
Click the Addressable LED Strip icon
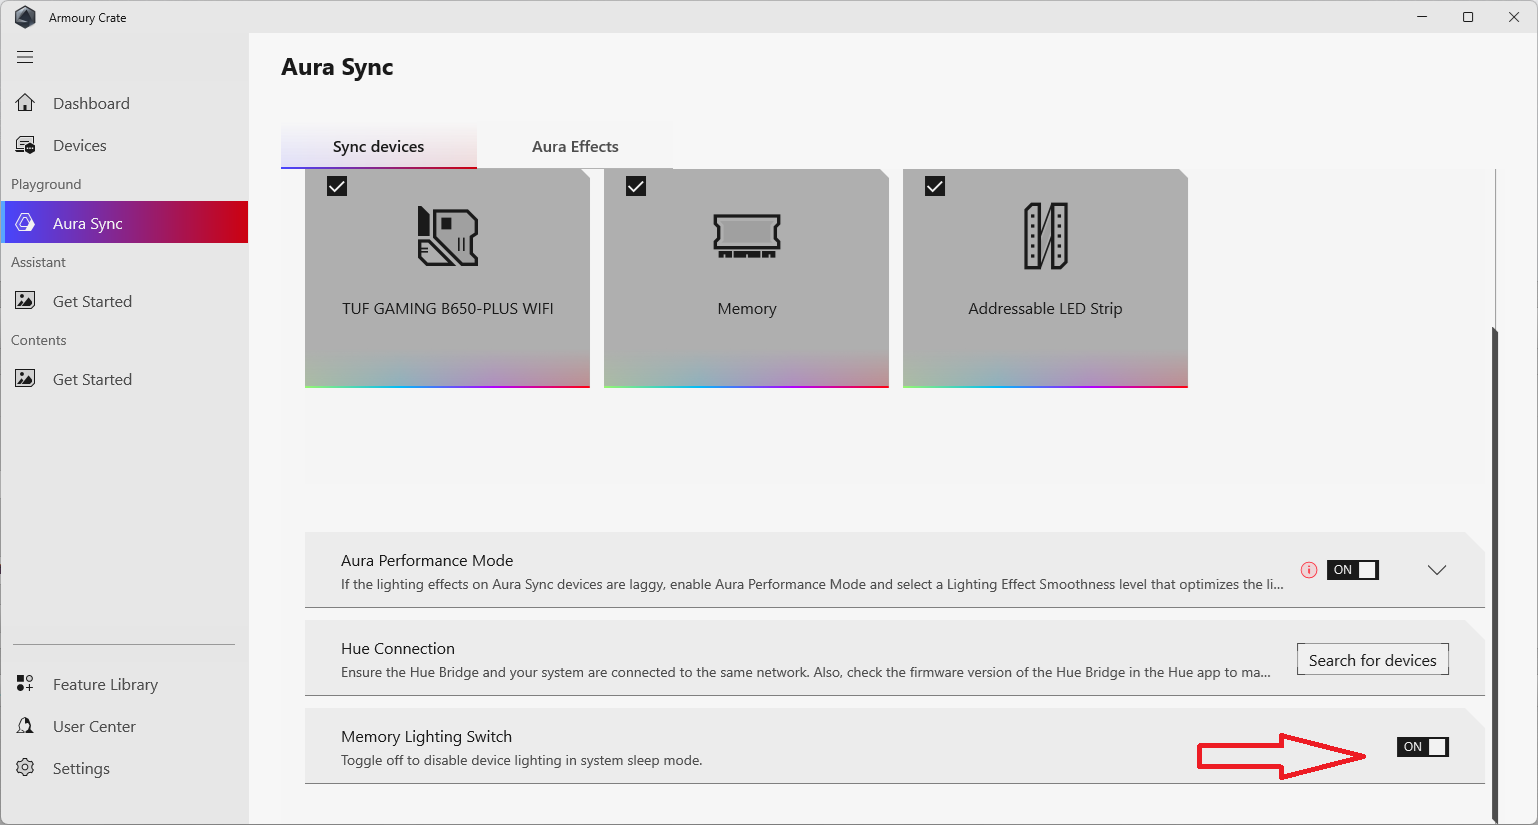coord(1046,236)
